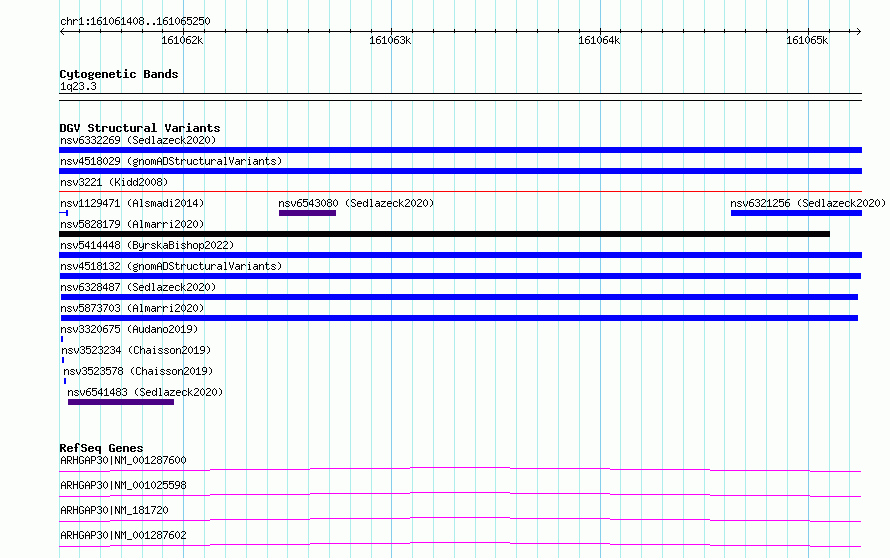Click the blue bar under nsv4518132
This screenshot has height=558, width=890.
[x=460, y=276]
